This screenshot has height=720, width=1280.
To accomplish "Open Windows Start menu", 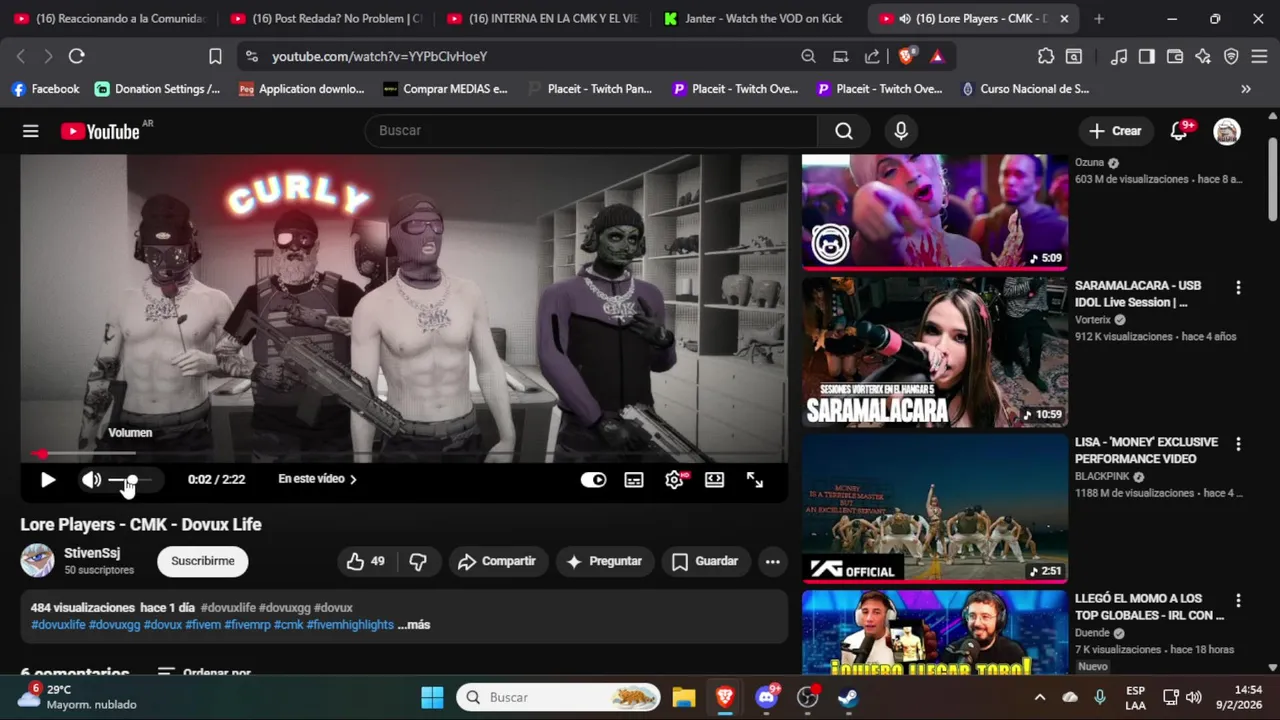I will click(x=432, y=697).
